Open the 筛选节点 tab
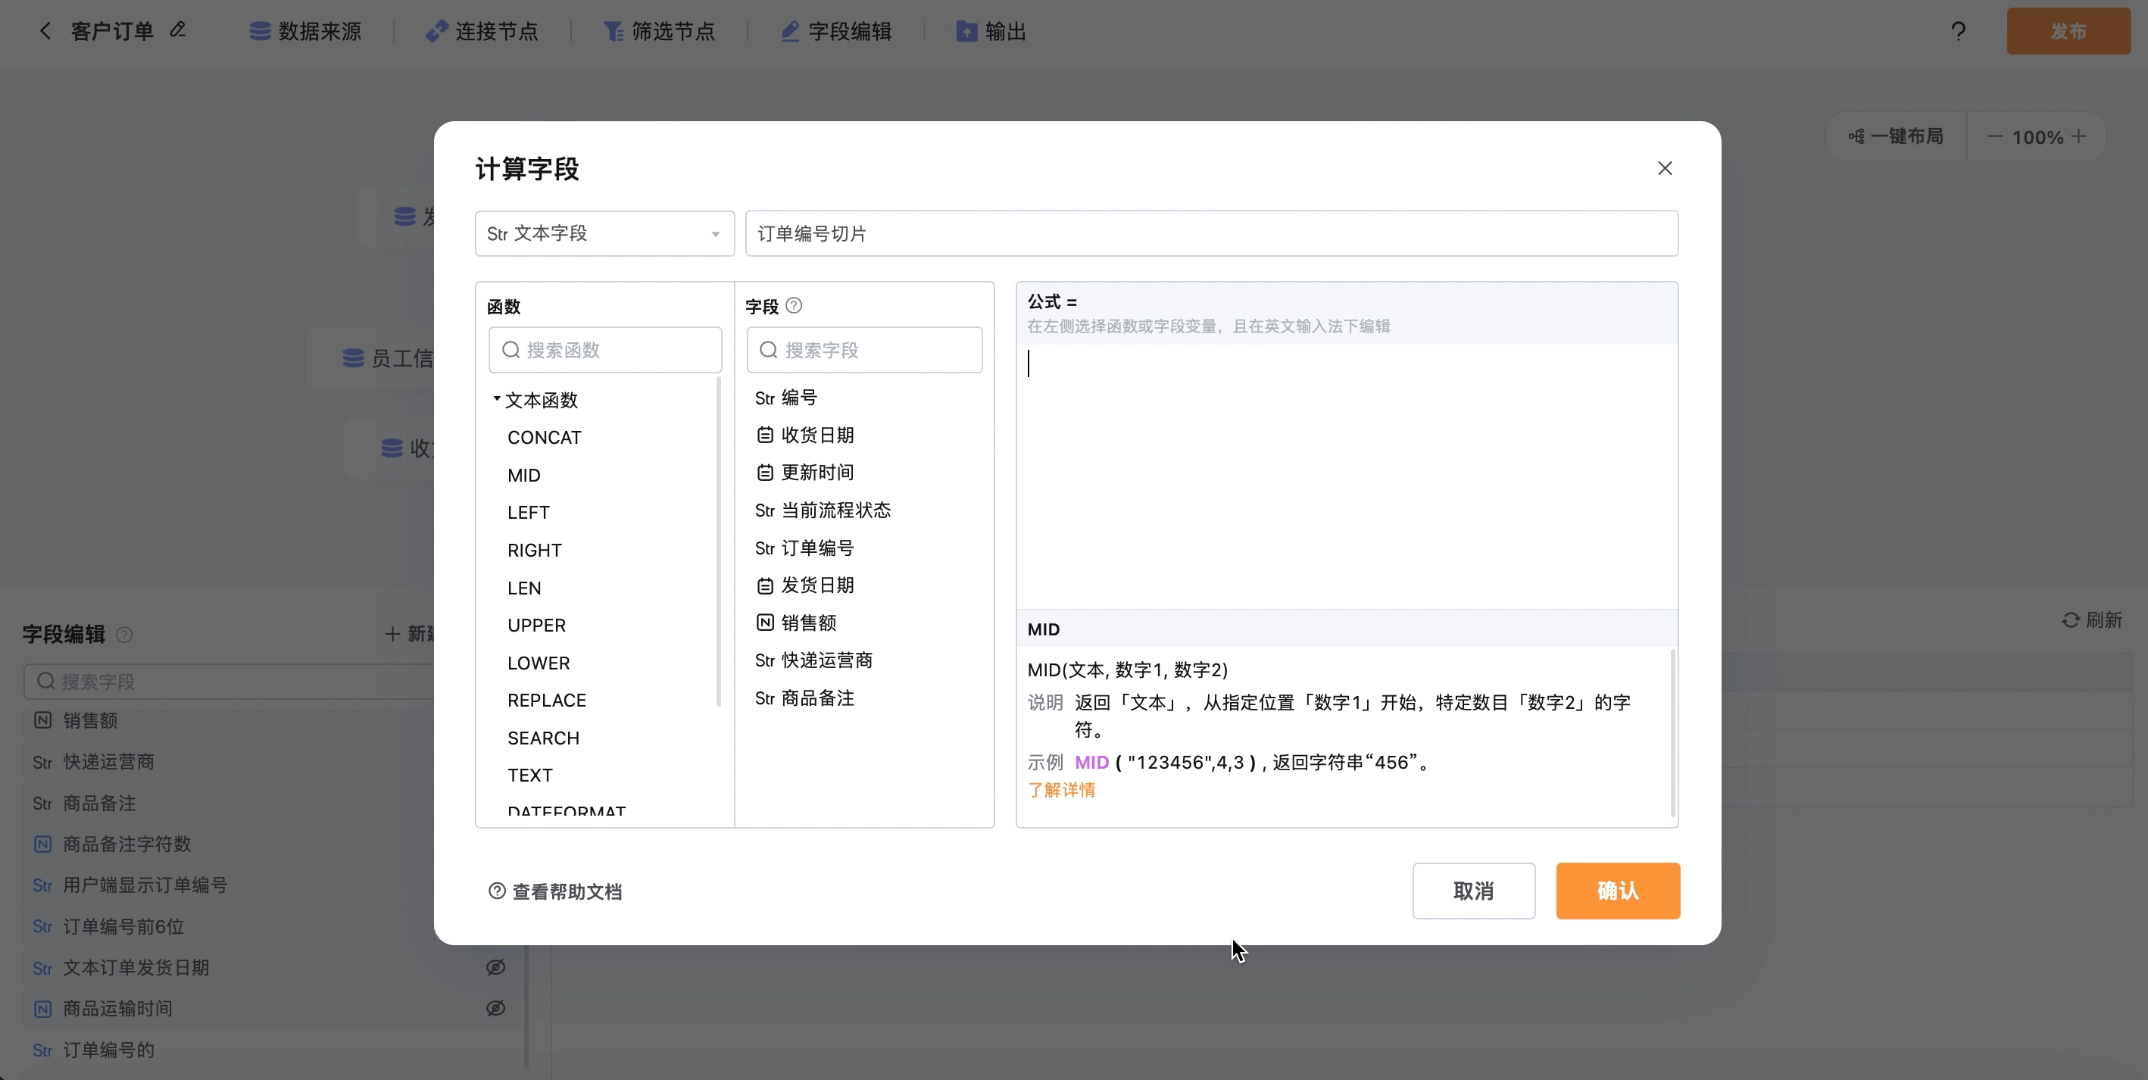 (659, 31)
